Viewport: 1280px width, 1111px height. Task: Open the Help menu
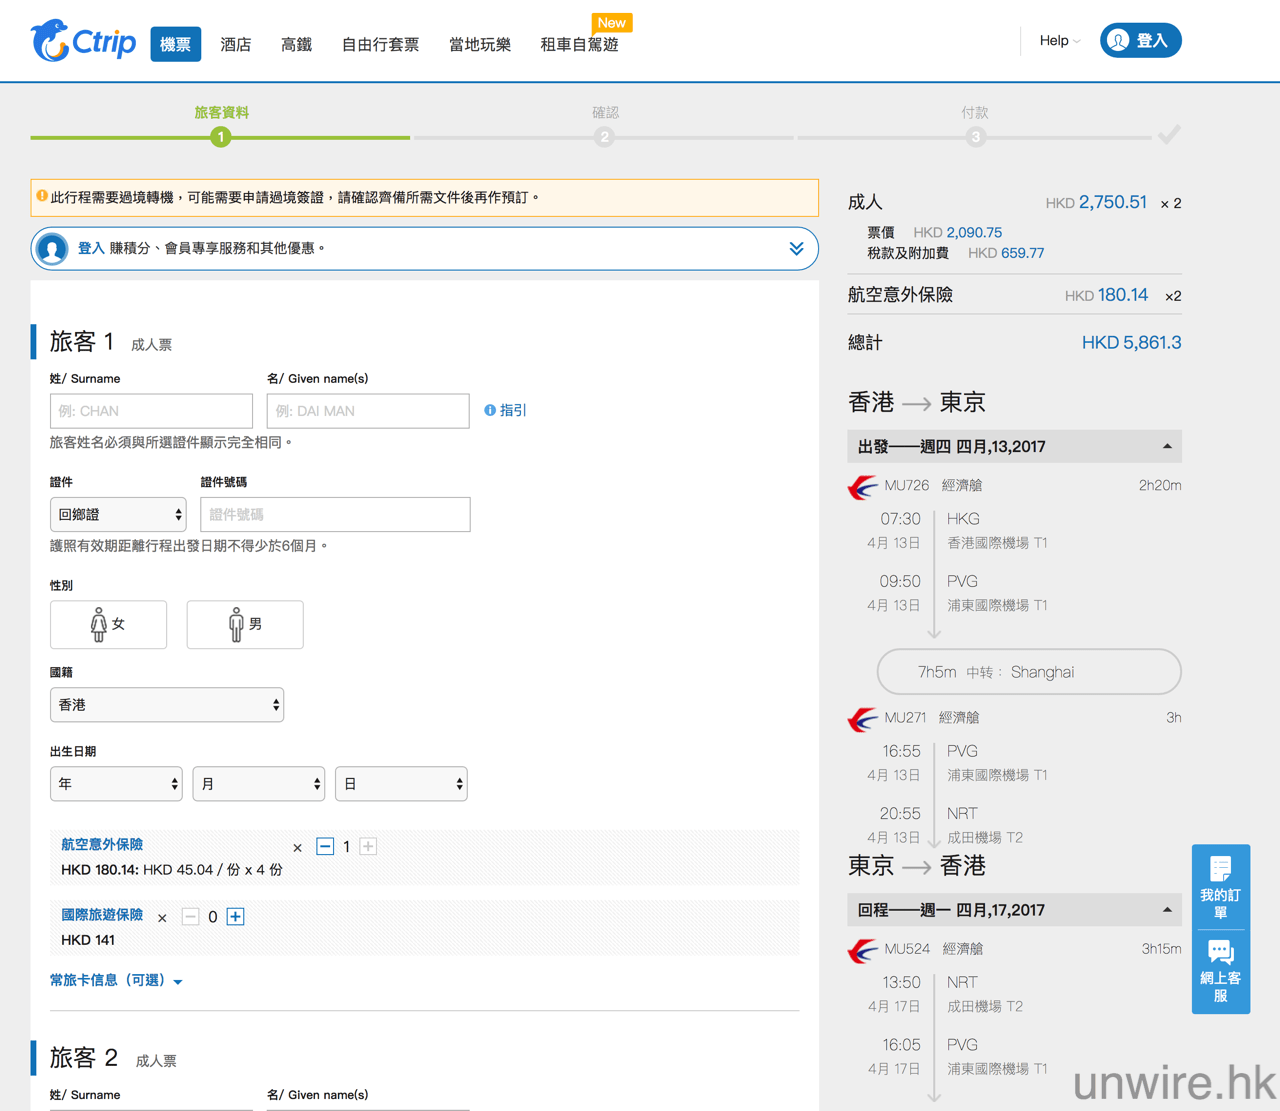pyautogui.click(x=1059, y=41)
